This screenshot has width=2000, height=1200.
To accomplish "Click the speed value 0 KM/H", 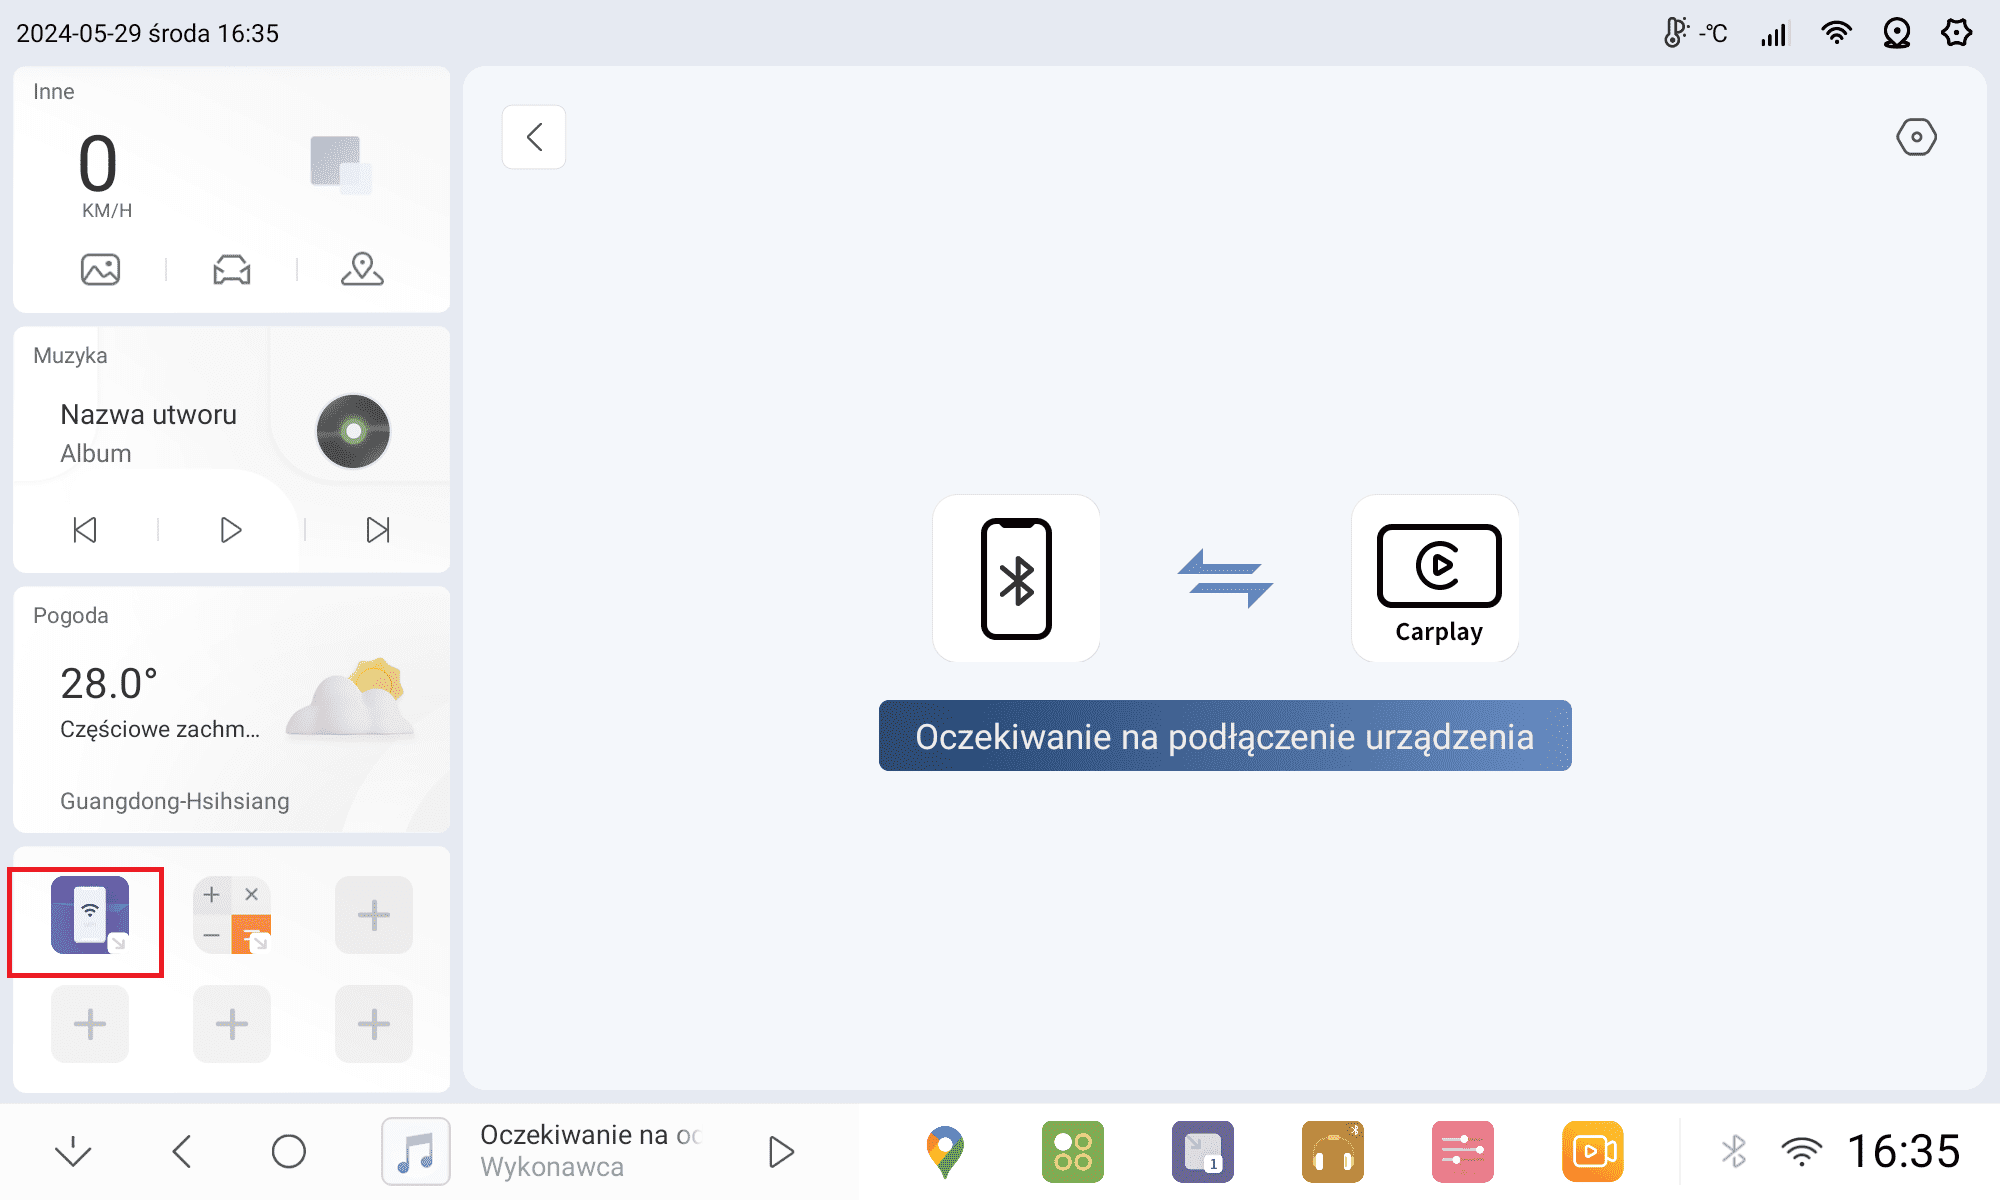I will [103, 175].
